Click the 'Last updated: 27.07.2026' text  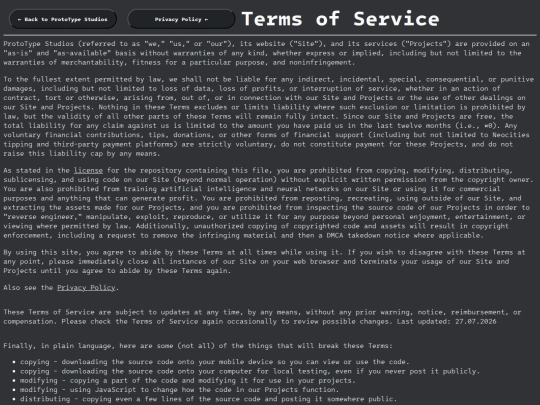pyautogui.click(x=447, y=322)
